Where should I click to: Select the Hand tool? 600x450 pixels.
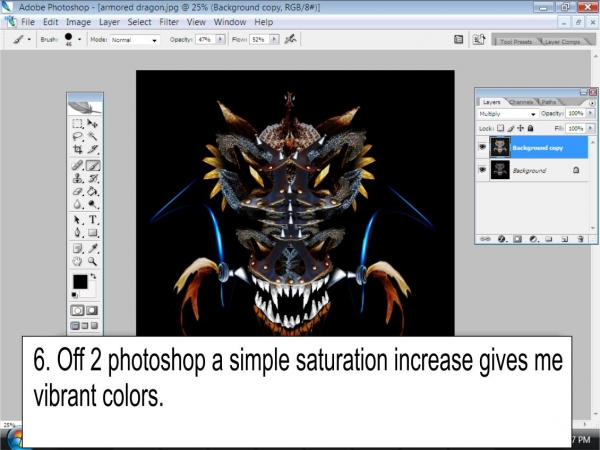[x=78, y=261]
